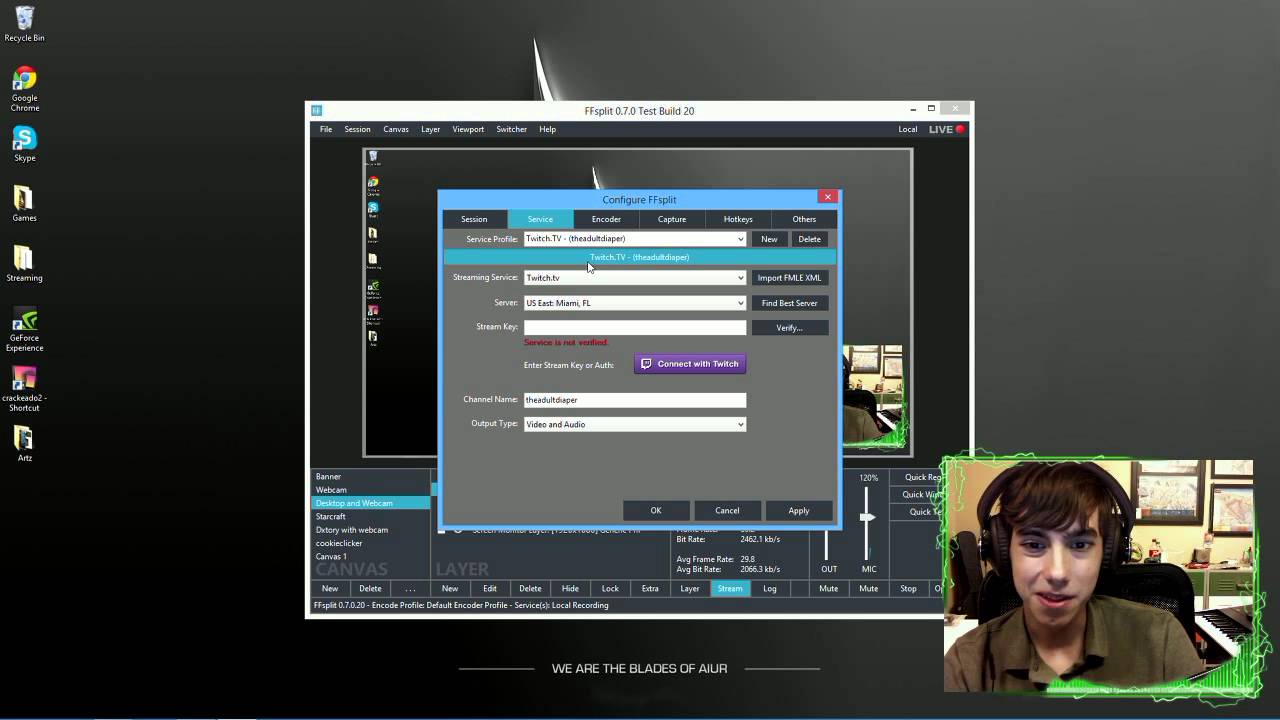Image resolution: width=1280 pixels, height=720 pixels.
Task: Mute the MIC audio channel
Action: (x=868, y=588)
